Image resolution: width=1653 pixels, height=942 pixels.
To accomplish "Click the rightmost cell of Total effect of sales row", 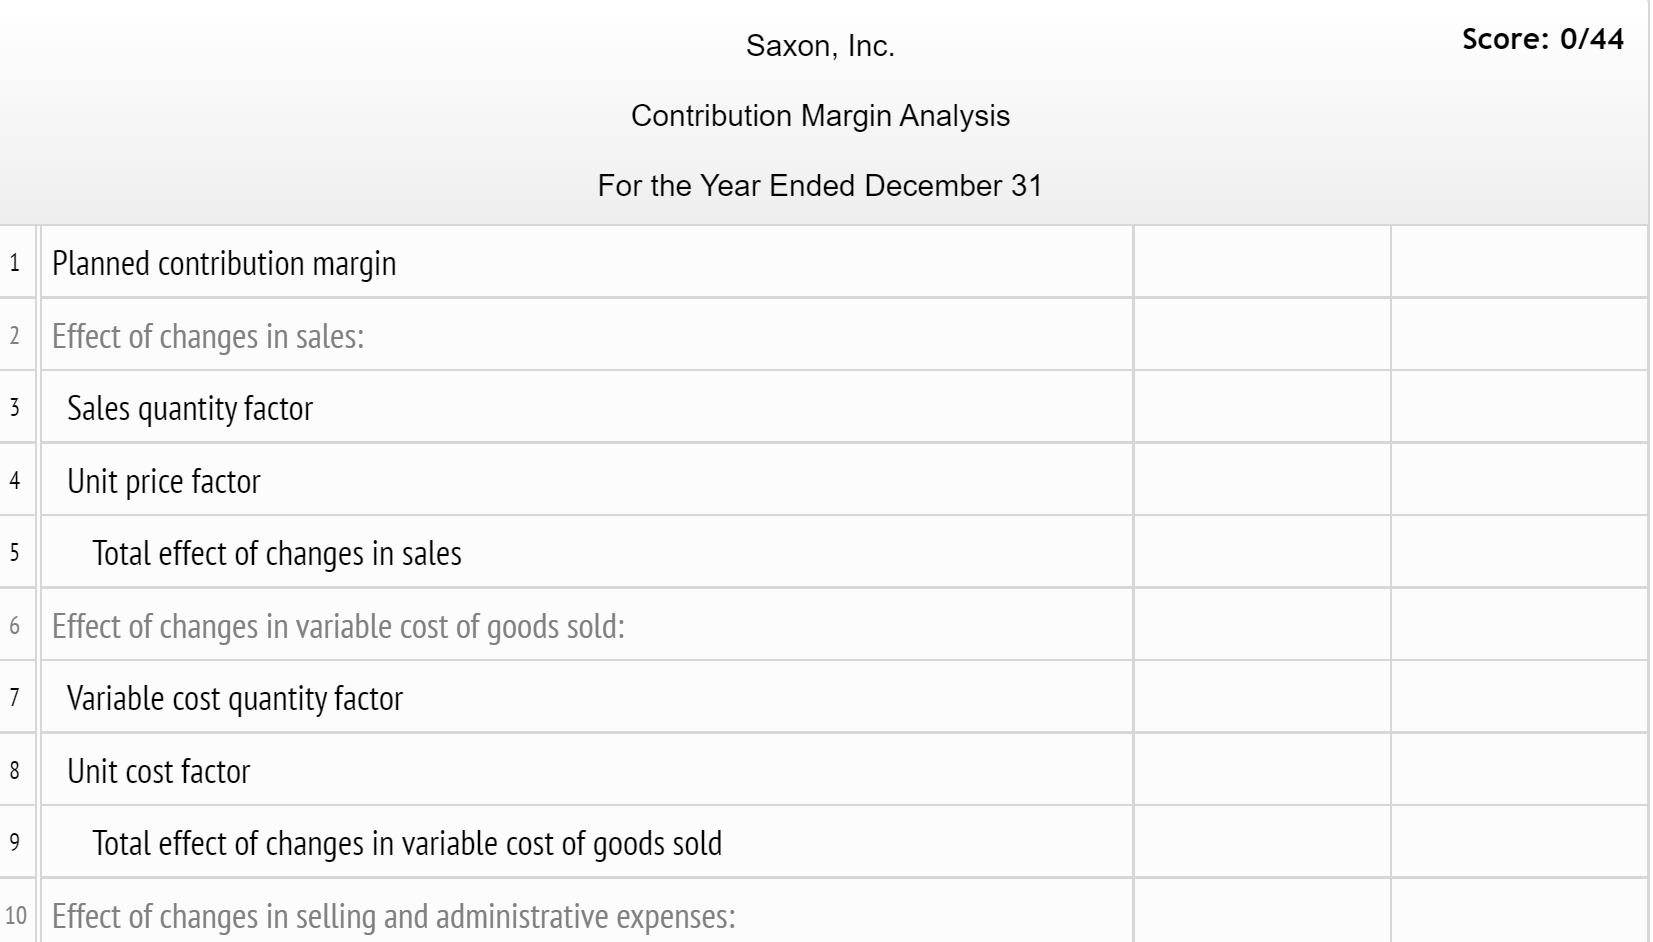I will 1520,553.
